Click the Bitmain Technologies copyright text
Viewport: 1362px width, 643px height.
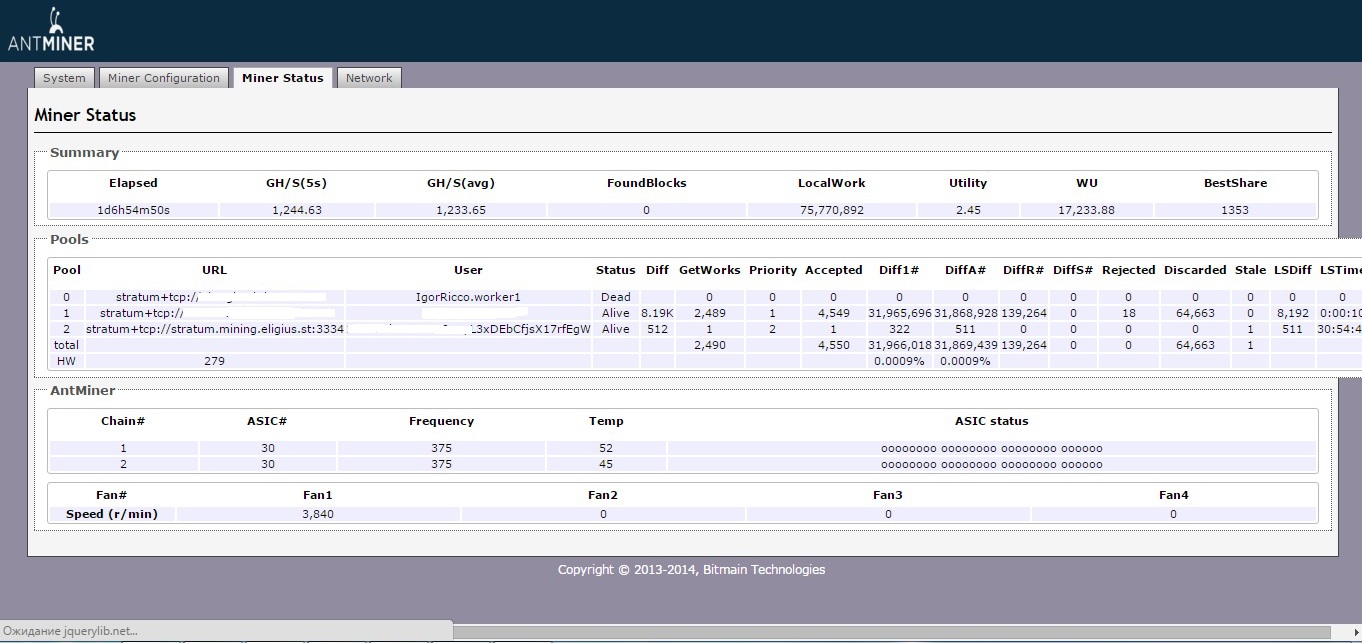691,570
